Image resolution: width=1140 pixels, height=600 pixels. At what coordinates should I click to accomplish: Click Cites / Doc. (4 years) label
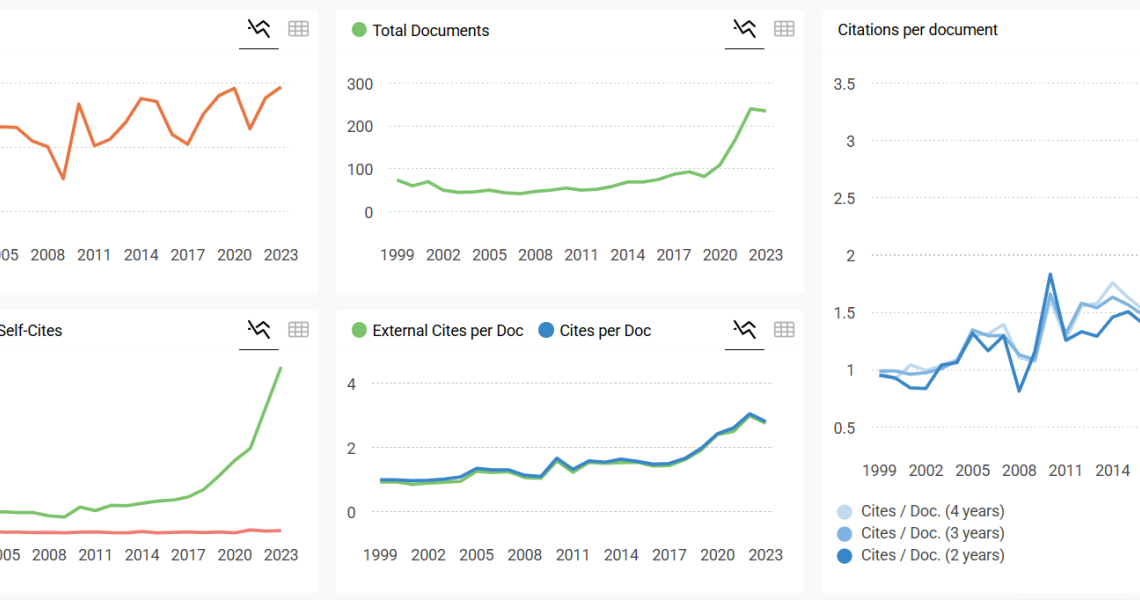pos(932,511)
